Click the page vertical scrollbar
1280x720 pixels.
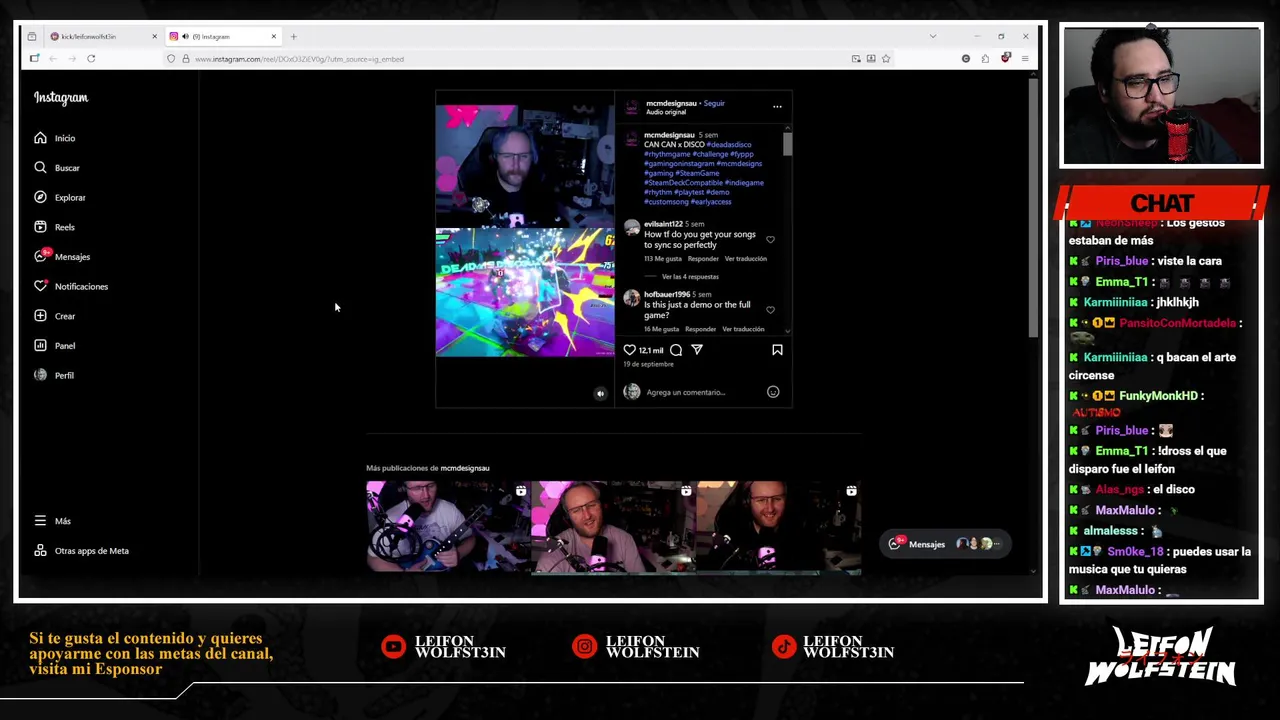(x=1033, y=208)
